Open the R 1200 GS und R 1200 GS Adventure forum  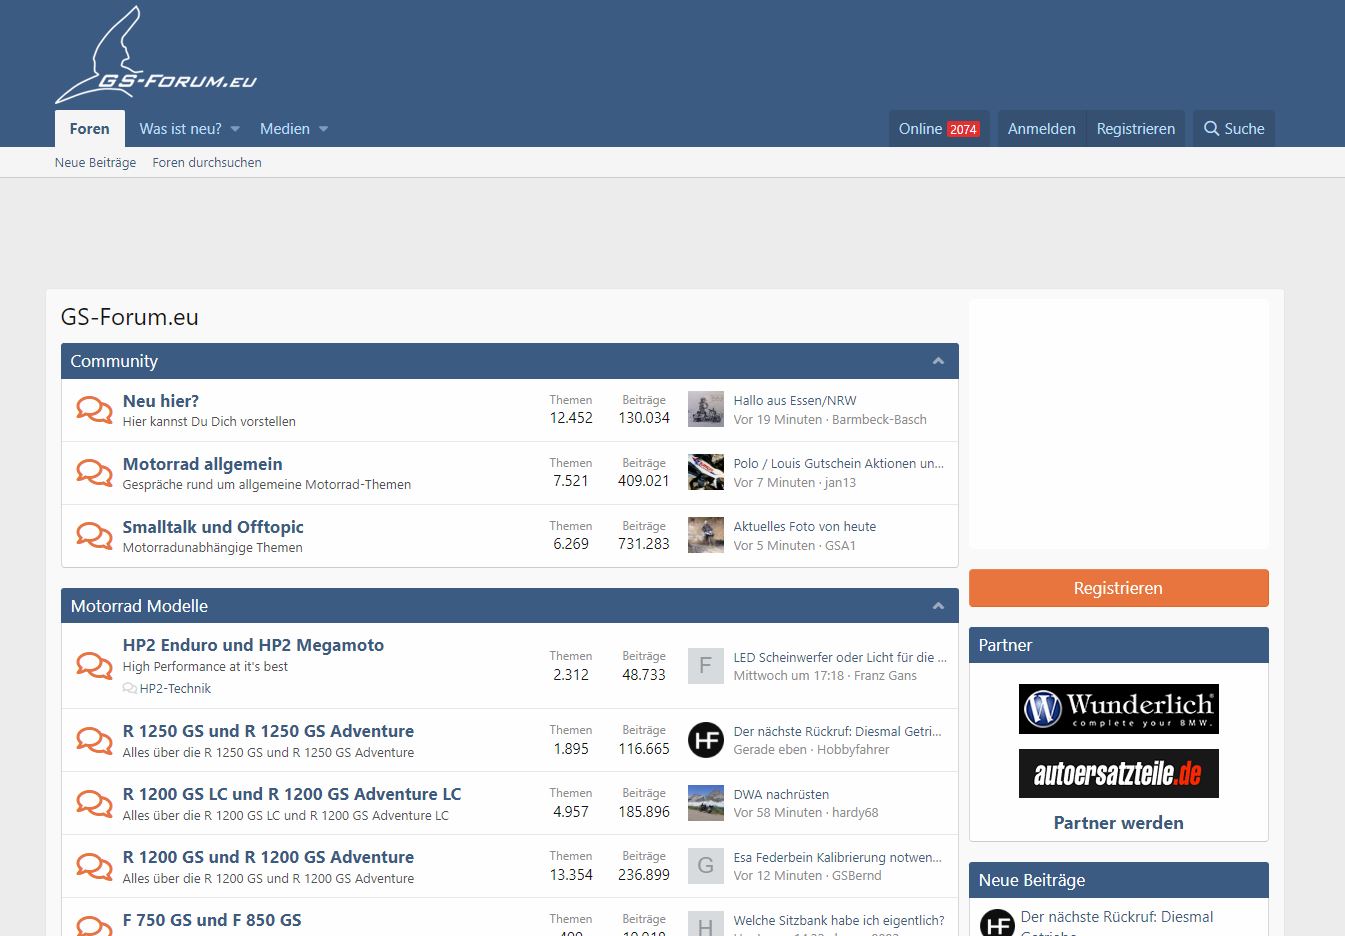[268, 857]
